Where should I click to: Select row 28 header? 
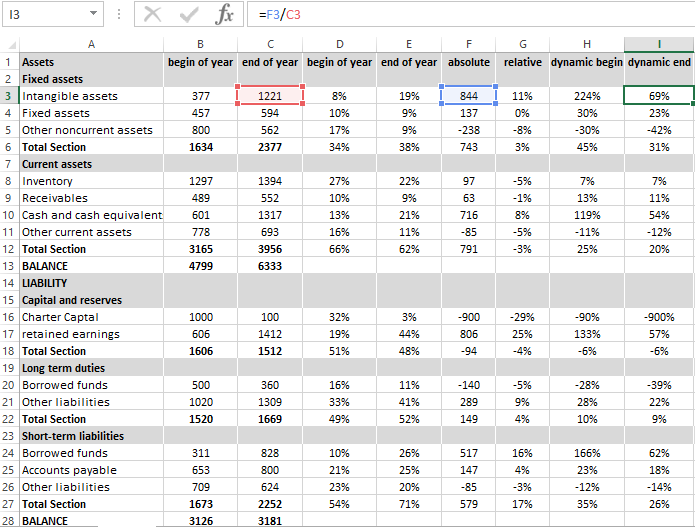click(8, 521)
